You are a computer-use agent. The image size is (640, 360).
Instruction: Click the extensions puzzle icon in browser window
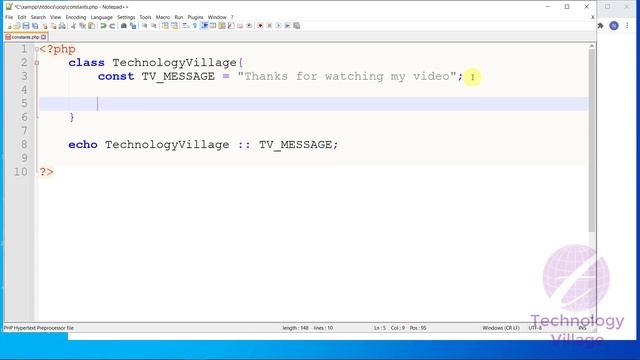(x=600, y=26)
